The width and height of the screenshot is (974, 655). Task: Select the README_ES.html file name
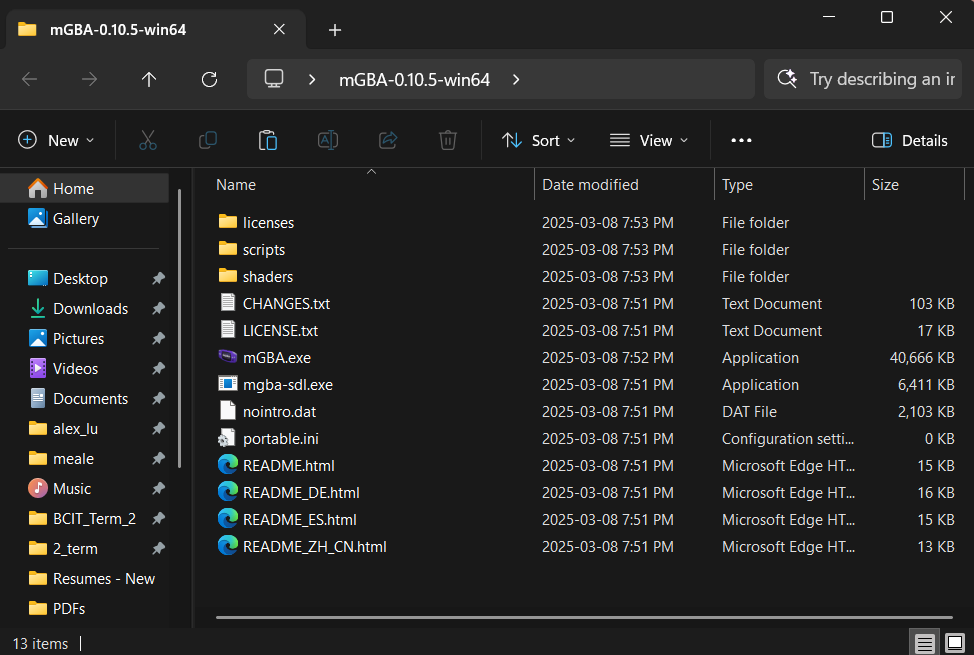coord(300,520)
